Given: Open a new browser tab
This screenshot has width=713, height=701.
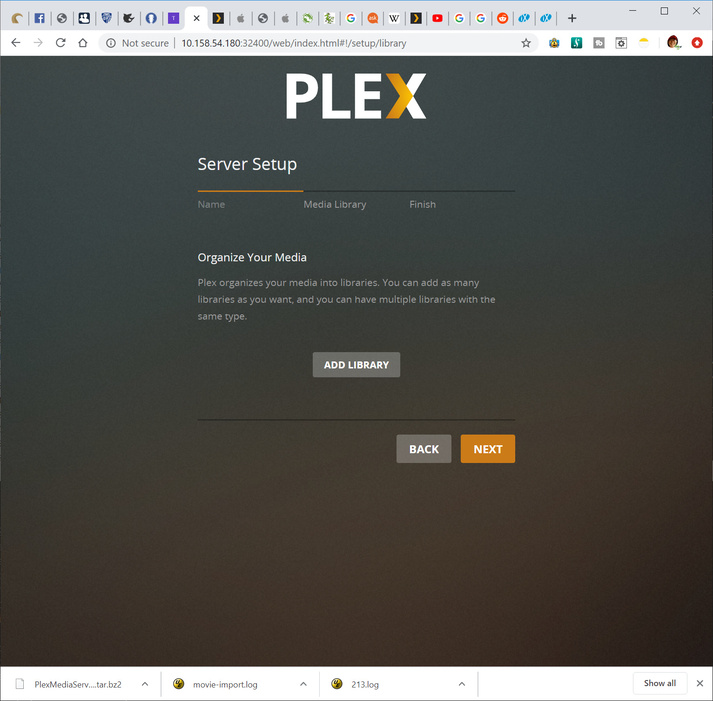Looking at the screenshot, I should pos(572,18).
